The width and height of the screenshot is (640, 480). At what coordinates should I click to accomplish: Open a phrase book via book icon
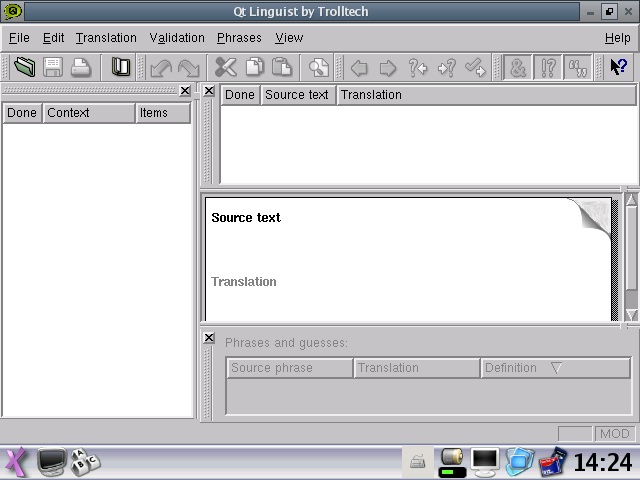[x=121, y=68]
